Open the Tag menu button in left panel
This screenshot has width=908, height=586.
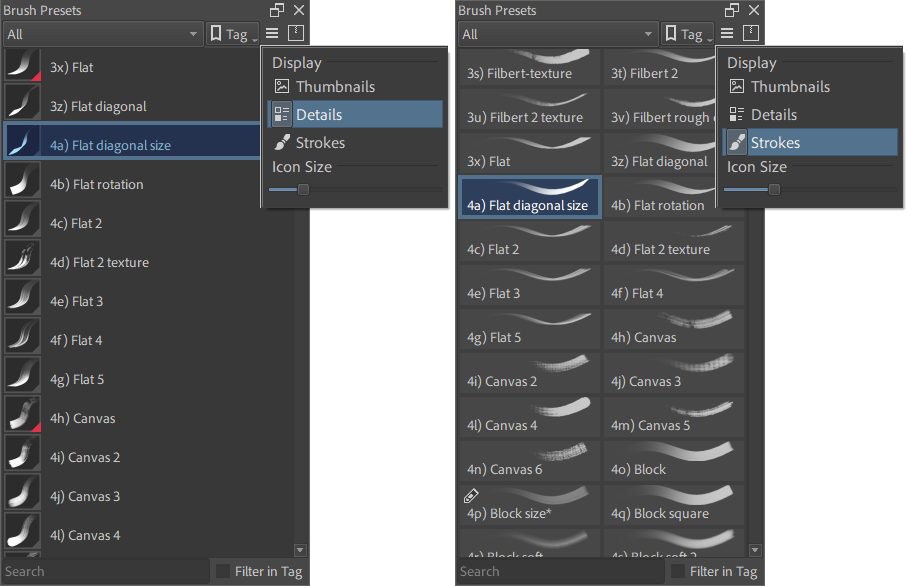pyautogui.click(x=233, y=34)
